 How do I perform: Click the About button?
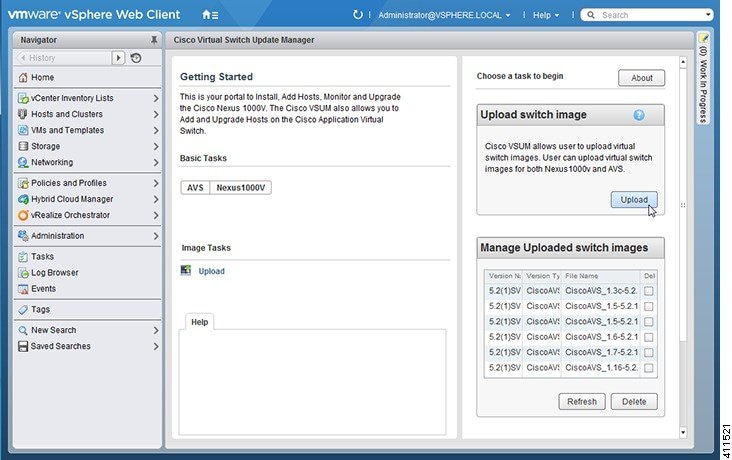(x=641, y=78)
